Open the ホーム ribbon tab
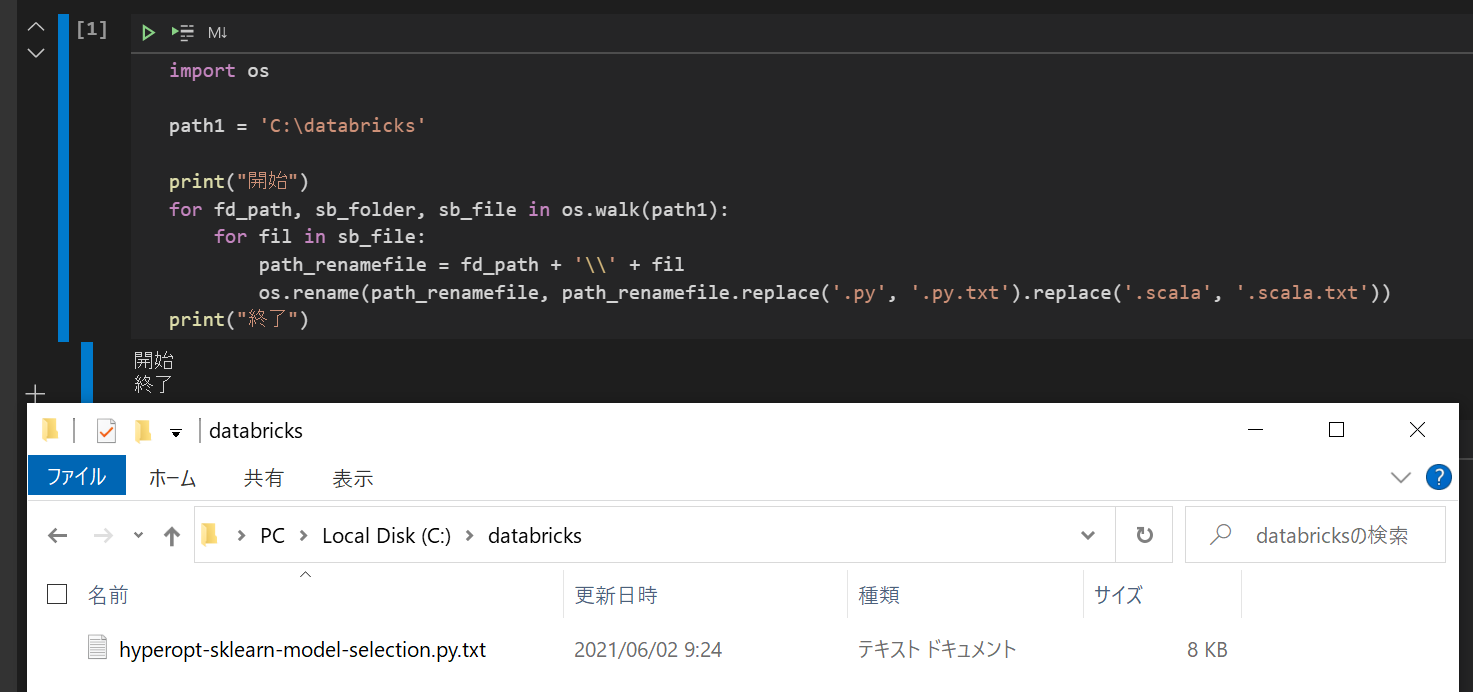1473x692 pixels. [172, 478]
